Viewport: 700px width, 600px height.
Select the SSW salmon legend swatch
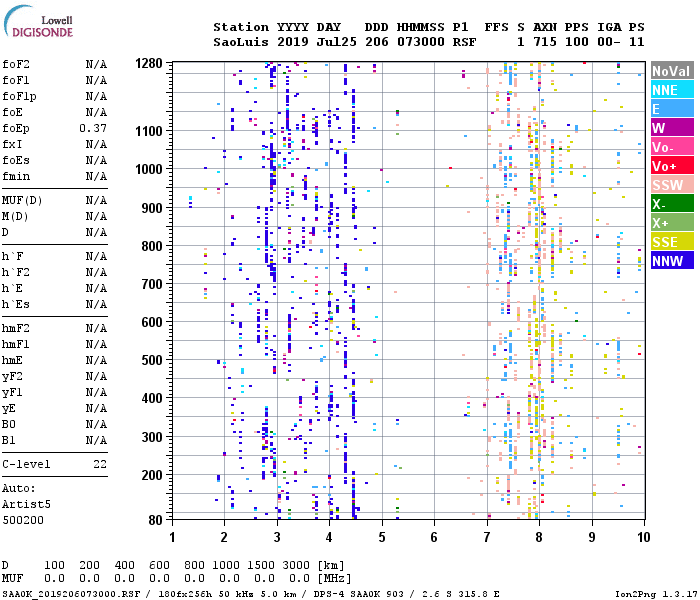(x=672, y=184)
